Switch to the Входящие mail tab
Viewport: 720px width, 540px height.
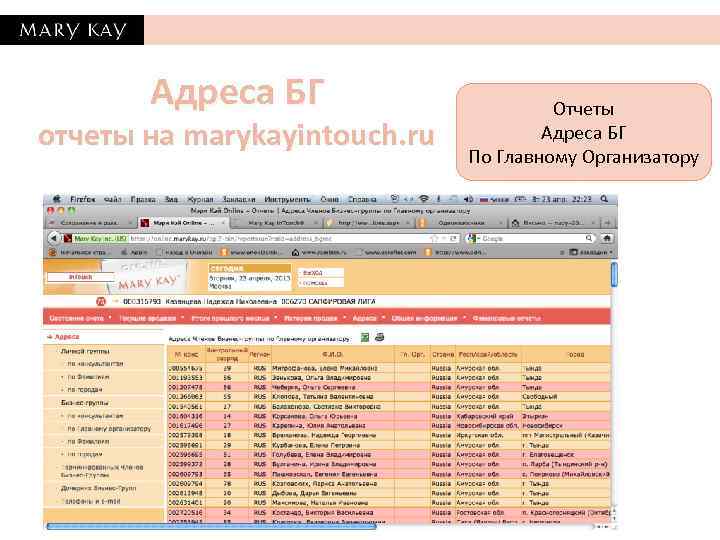(553, 223)
